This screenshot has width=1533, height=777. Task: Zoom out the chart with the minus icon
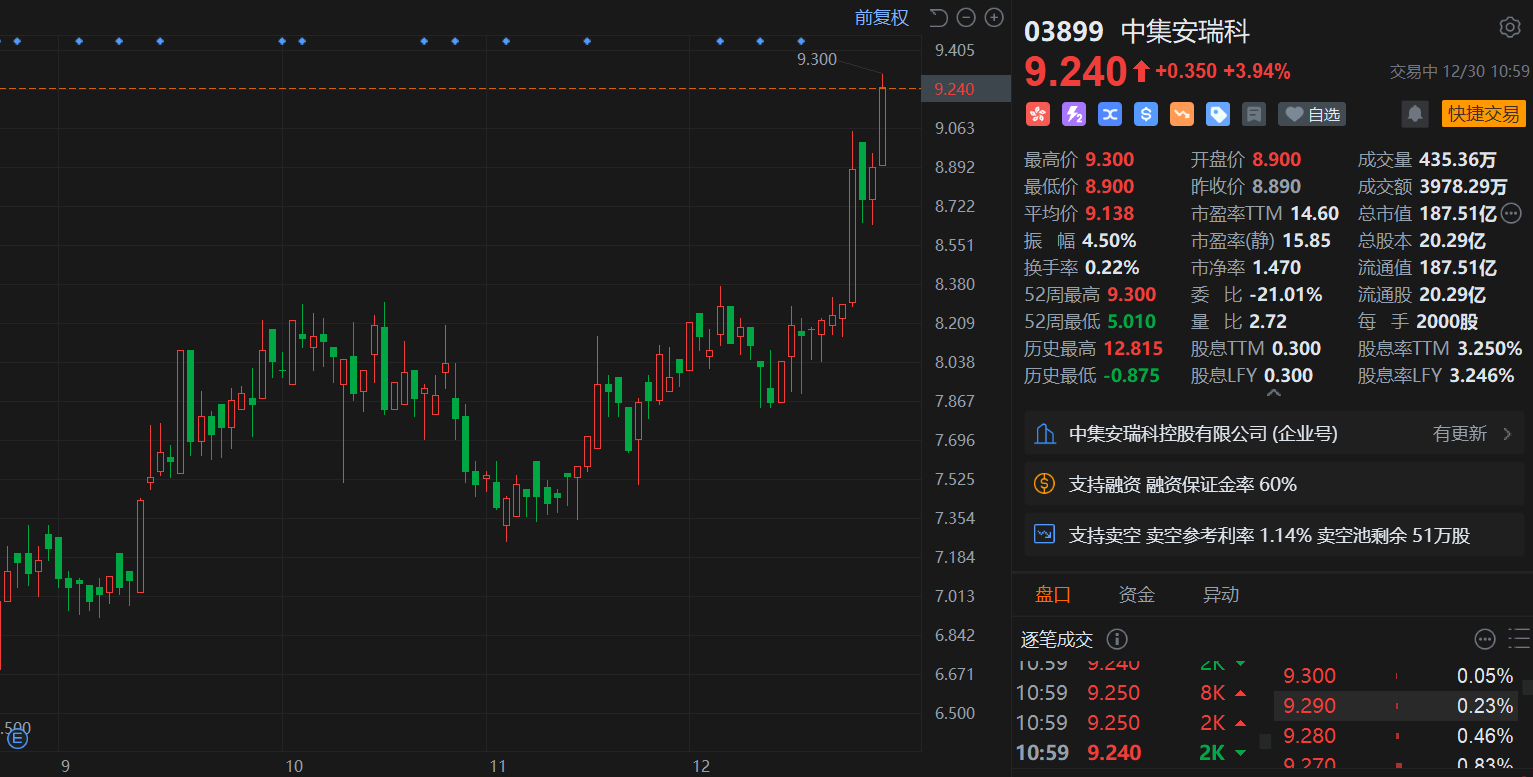click(966, 17)
